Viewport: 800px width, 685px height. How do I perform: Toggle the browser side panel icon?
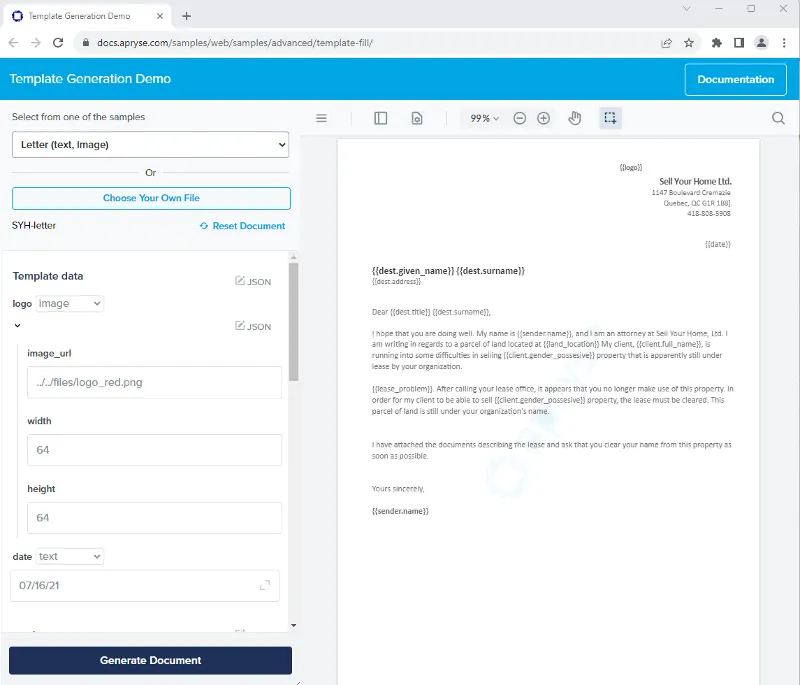pos(739,43)
